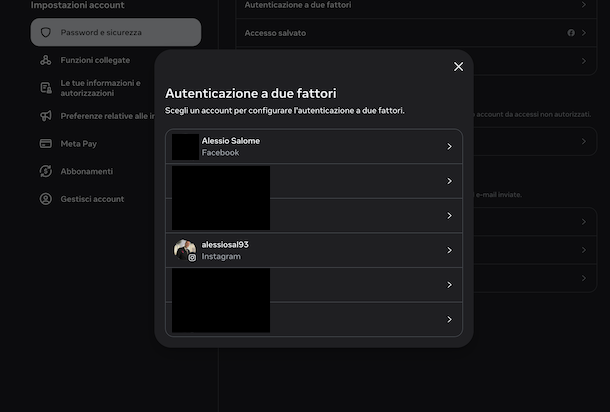Click Impostazioni account sidebar heading

click(77, 5)
